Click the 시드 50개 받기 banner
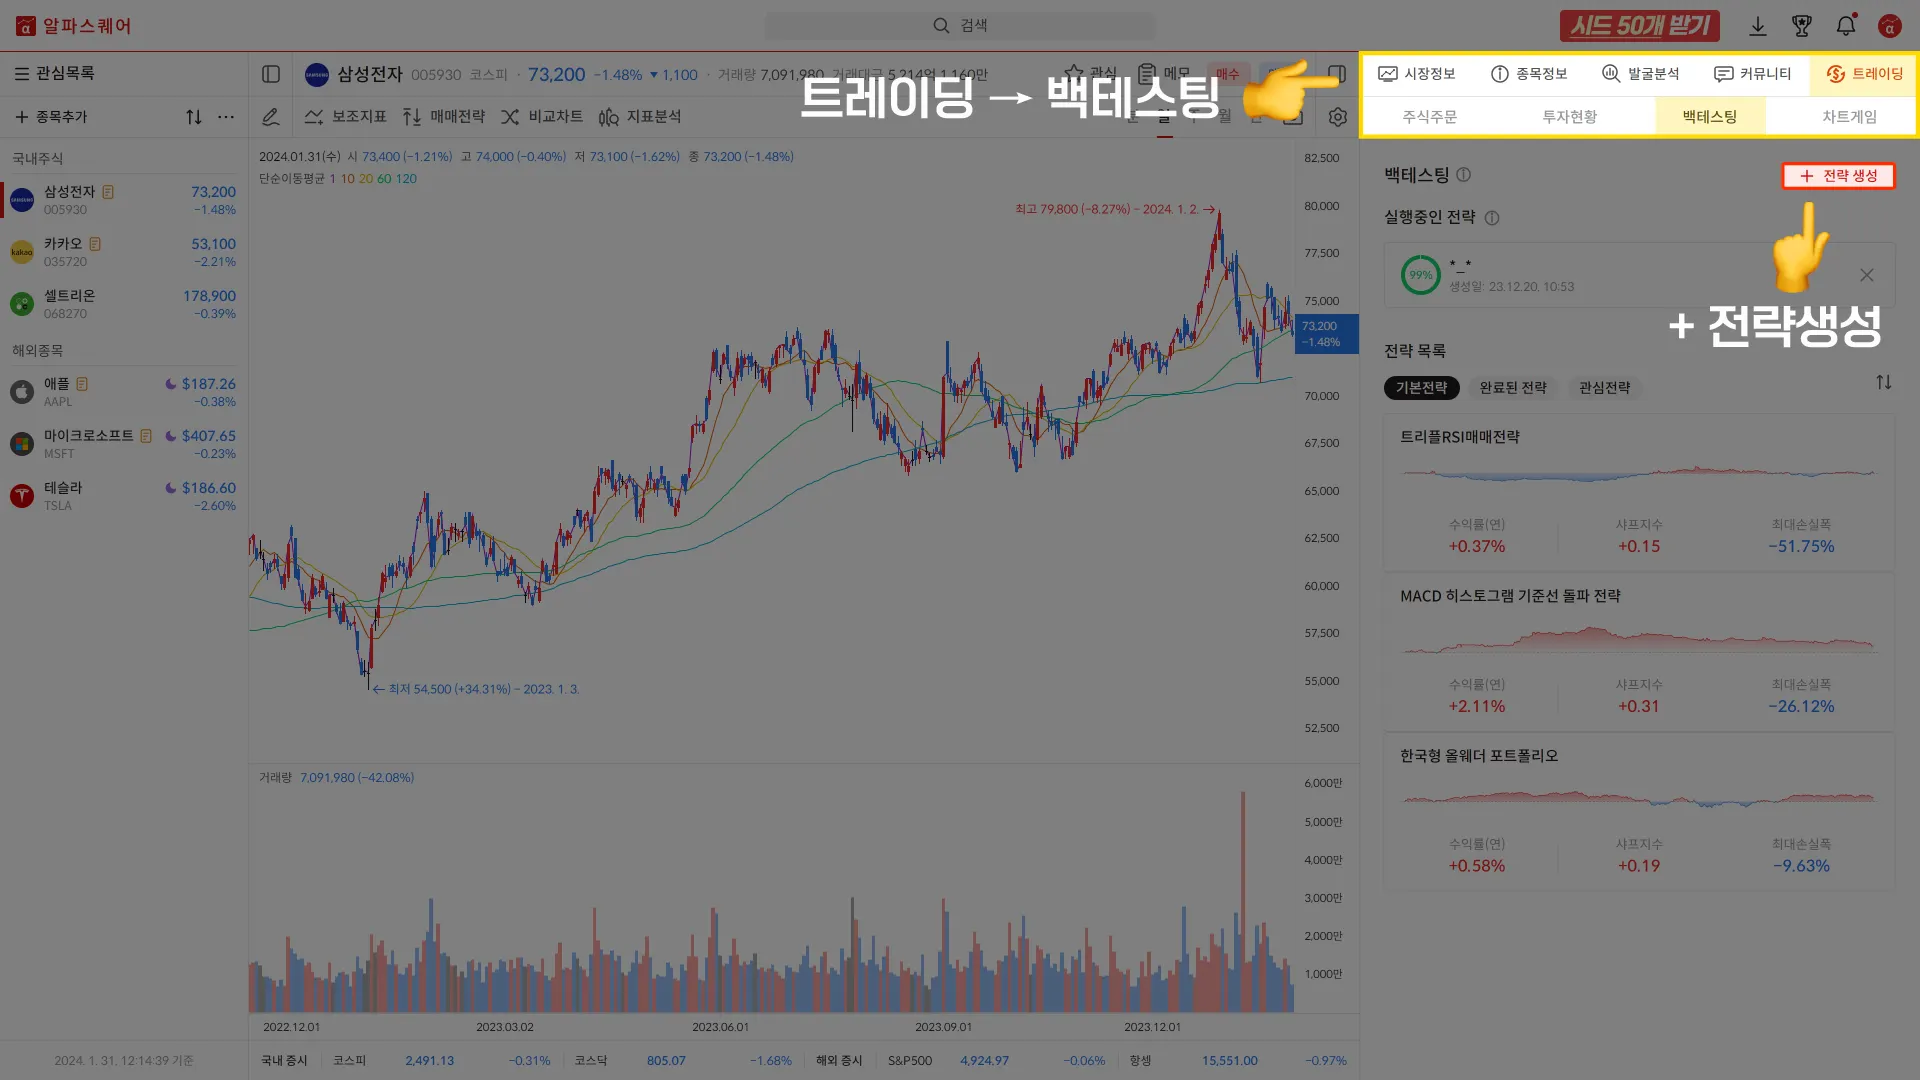 pyautogui.click(x=1639, y=26)
